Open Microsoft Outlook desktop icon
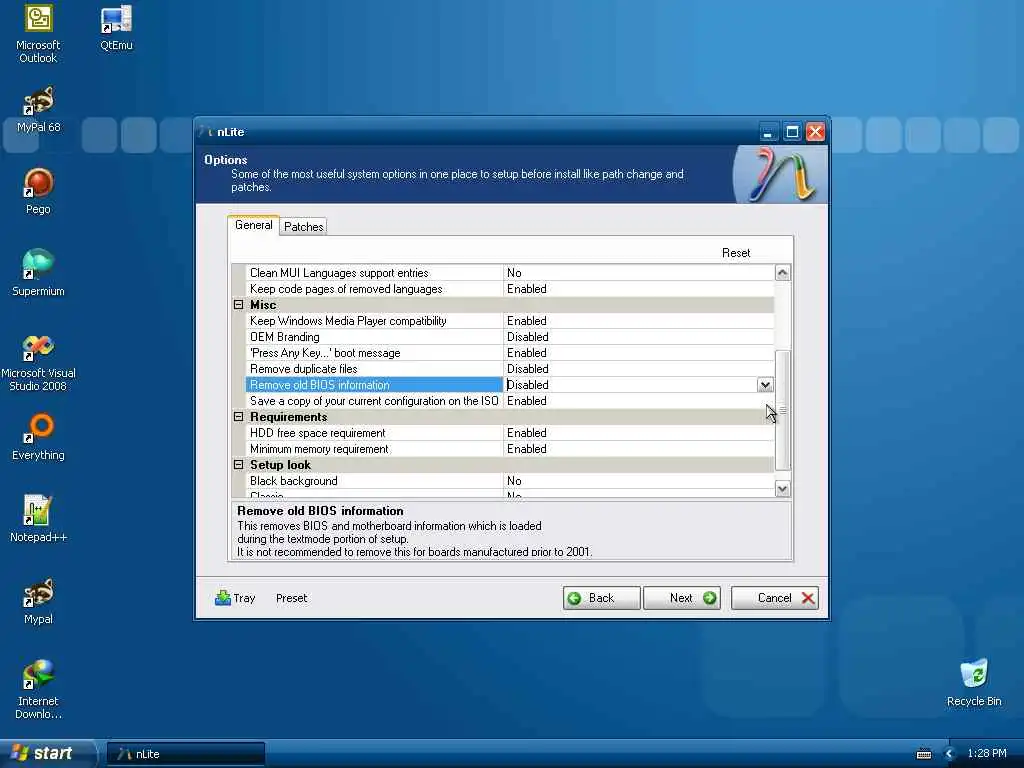This screenshot has width=1024, height=768. 38,34
